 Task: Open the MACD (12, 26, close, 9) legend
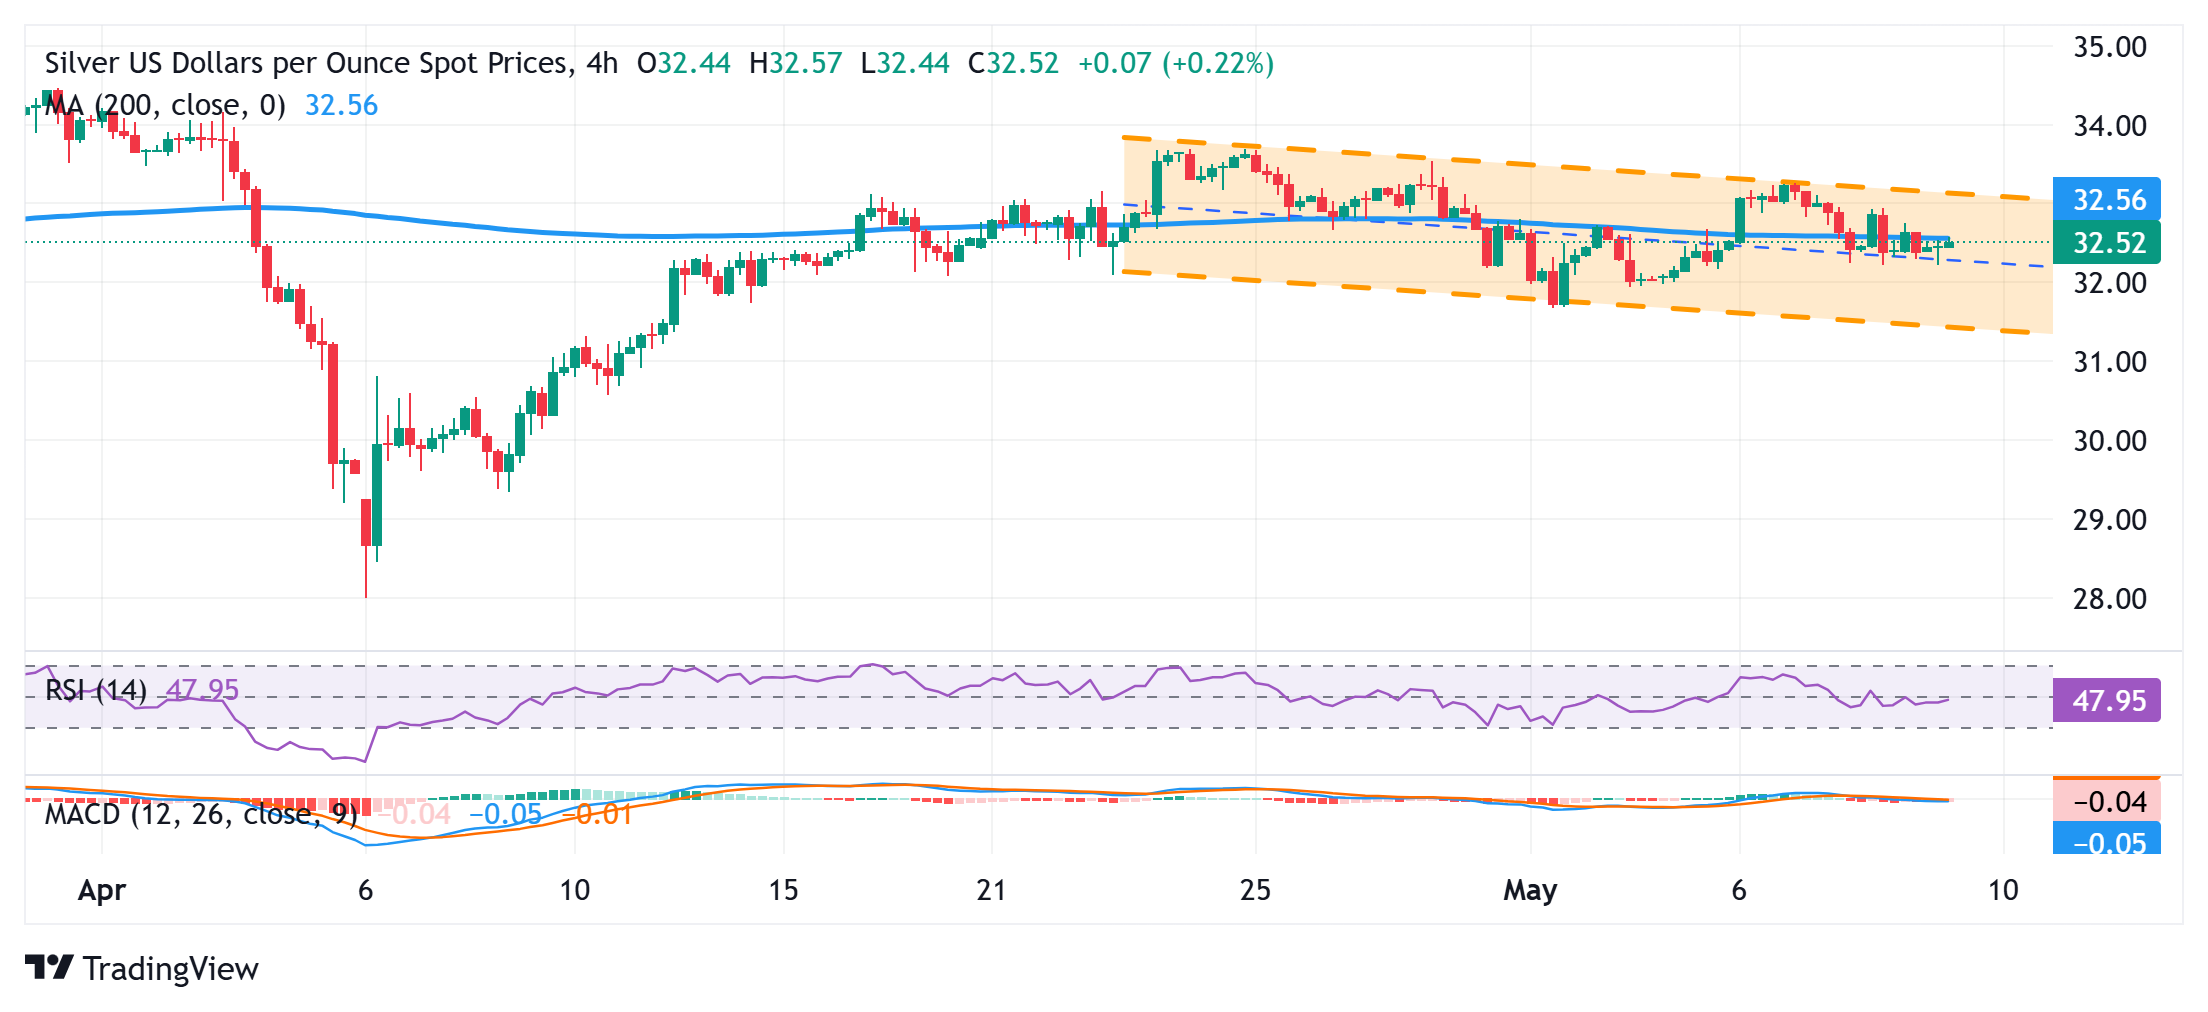coord(200,814)
